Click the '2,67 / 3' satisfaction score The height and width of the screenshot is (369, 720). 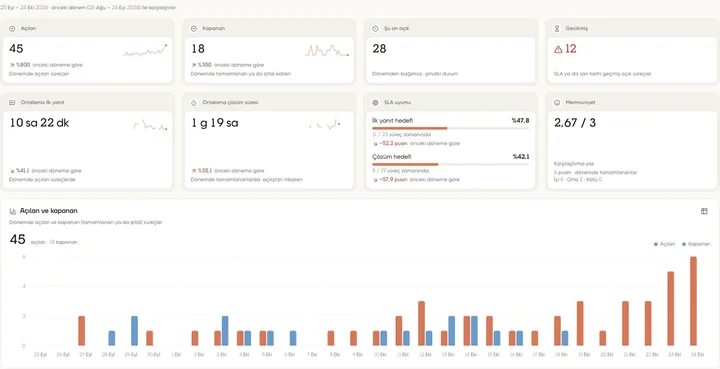click(x=575, y=123)
